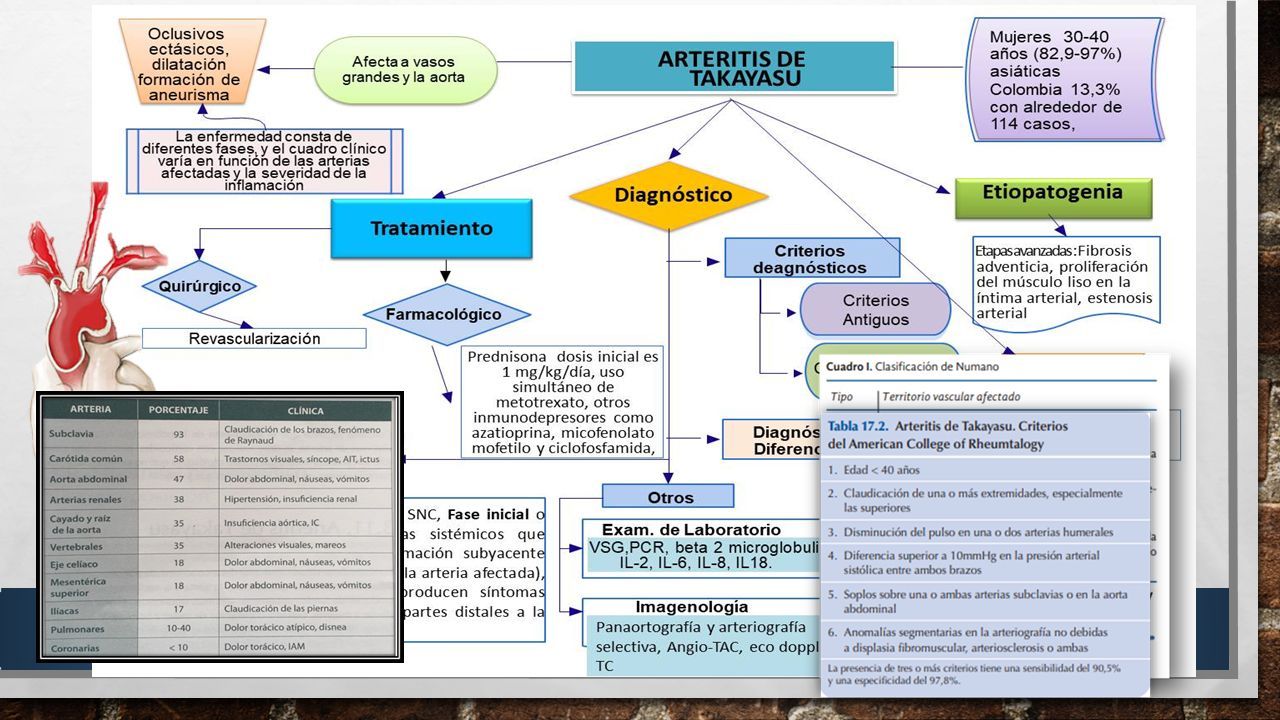
Task: Click the 'Carótida común' table cell
Action: 91,458
